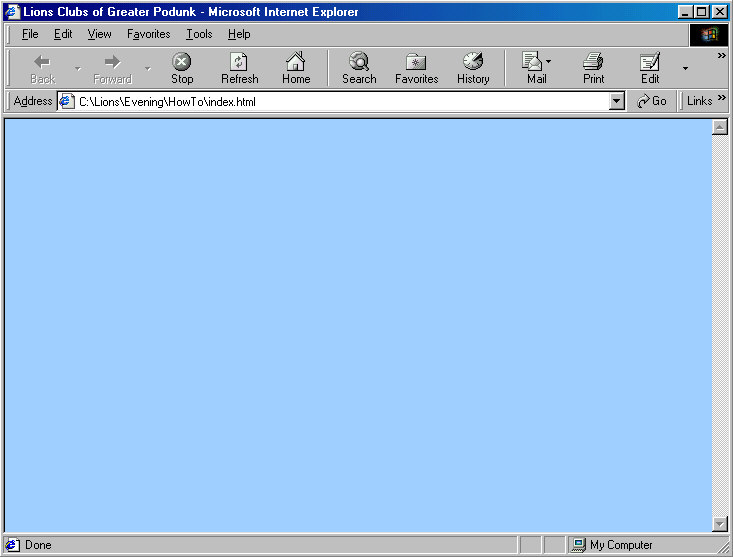
Task: Open the Address bar dropdown list
Action: [x=617, y=101]
